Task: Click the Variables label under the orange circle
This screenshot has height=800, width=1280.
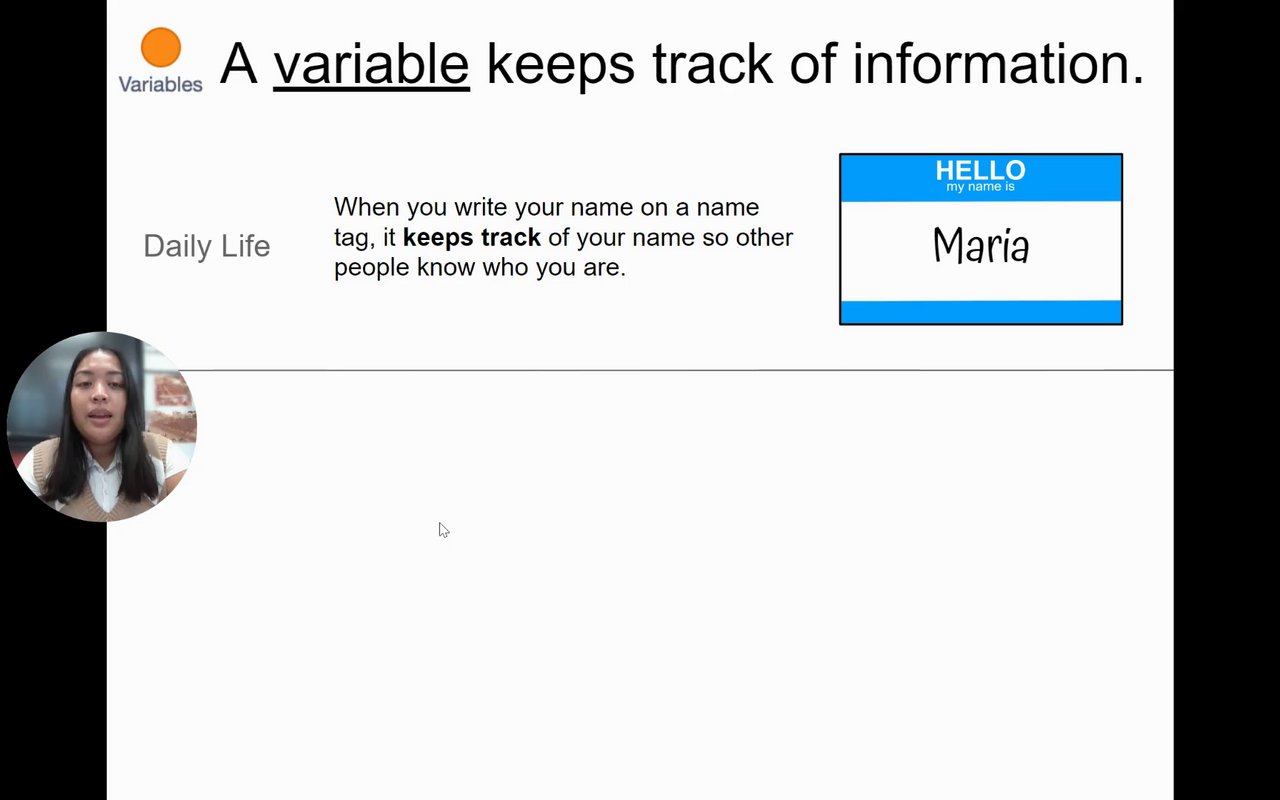Action: point(160,85)
